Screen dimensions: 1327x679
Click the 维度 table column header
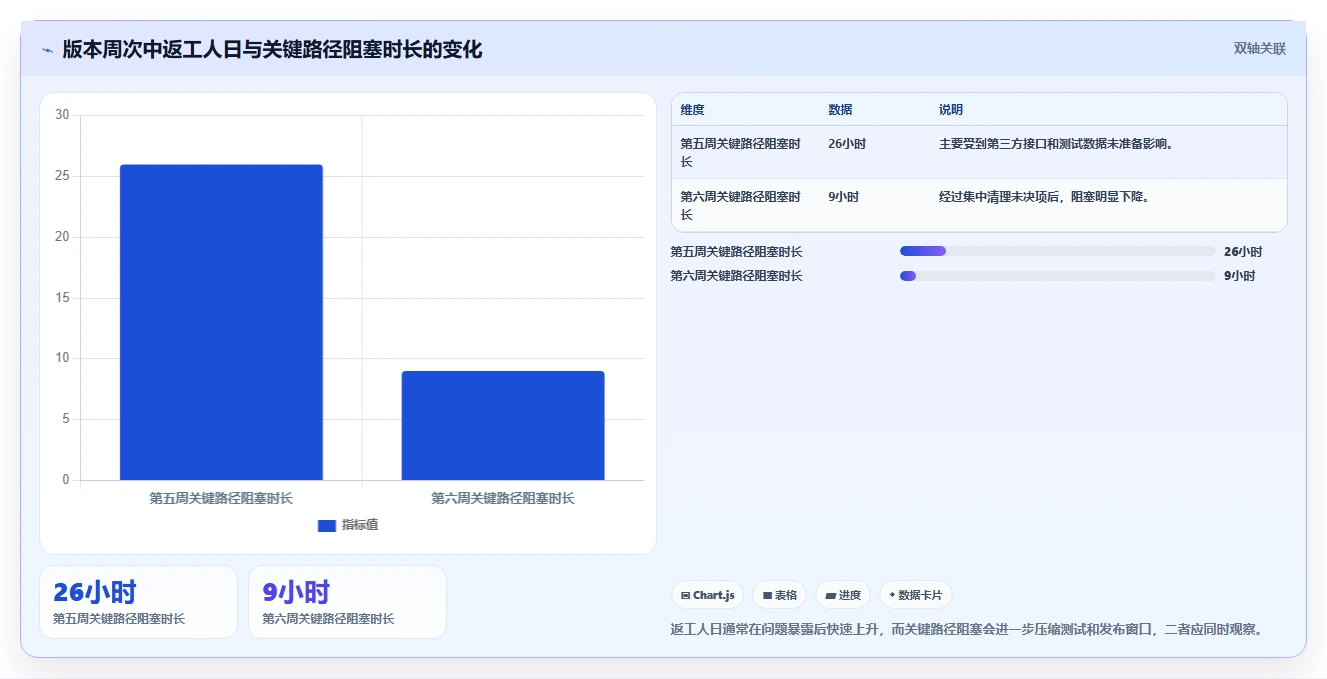[x=692, y=110]
